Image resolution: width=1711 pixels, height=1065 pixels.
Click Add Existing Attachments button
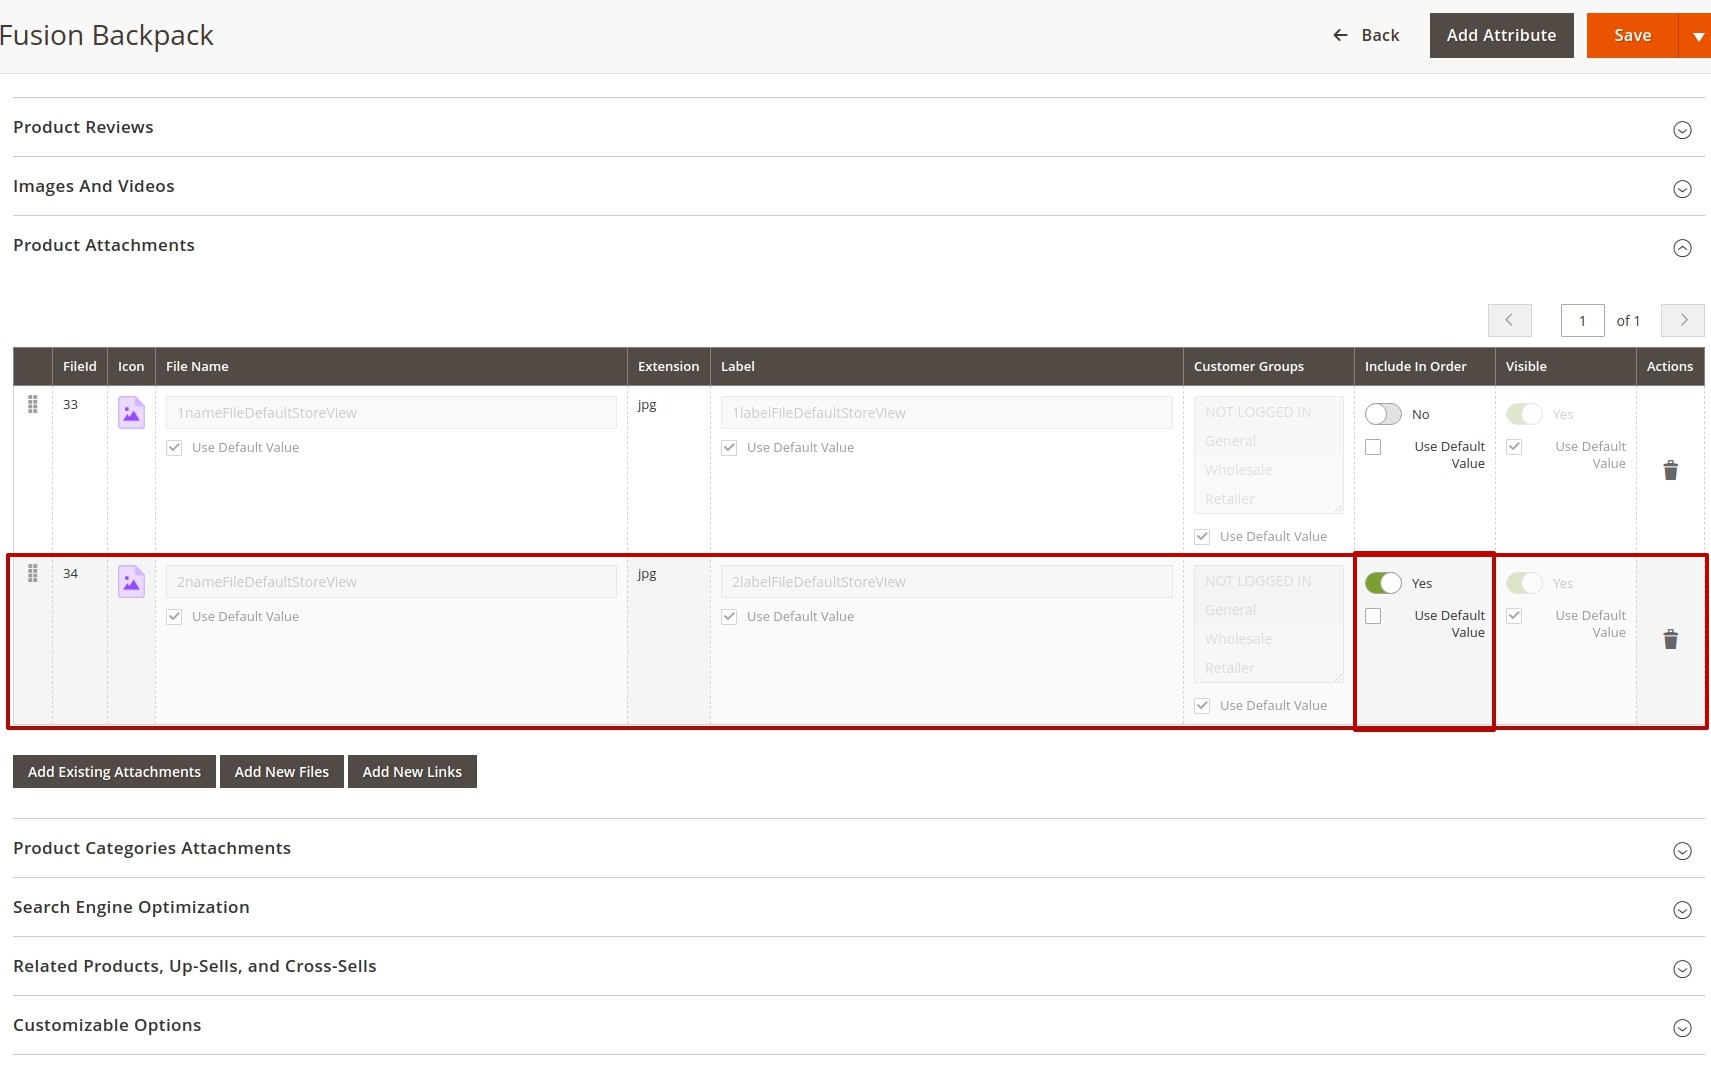(x=114, y=772)
